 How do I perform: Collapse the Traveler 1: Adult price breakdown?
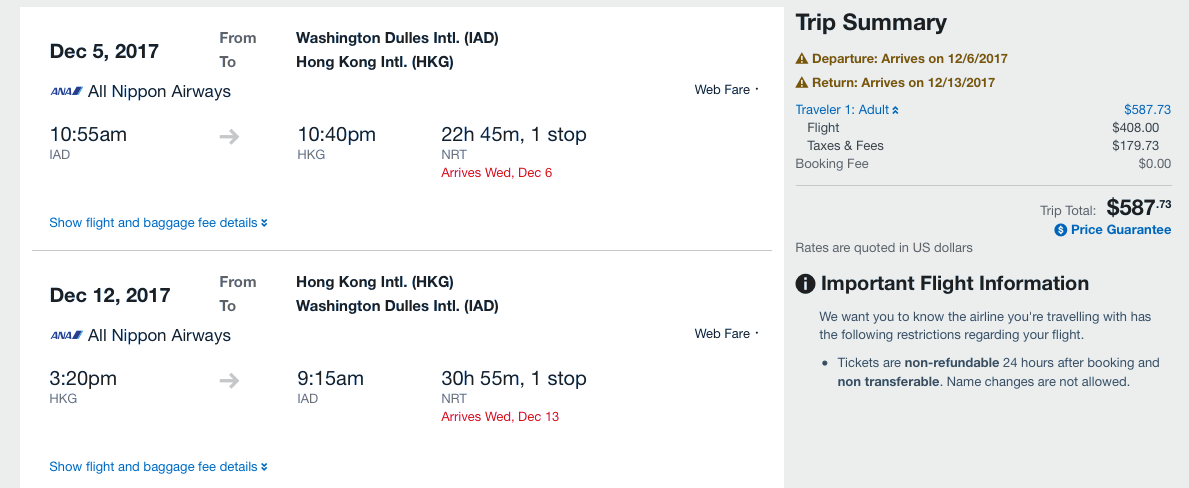847,110
